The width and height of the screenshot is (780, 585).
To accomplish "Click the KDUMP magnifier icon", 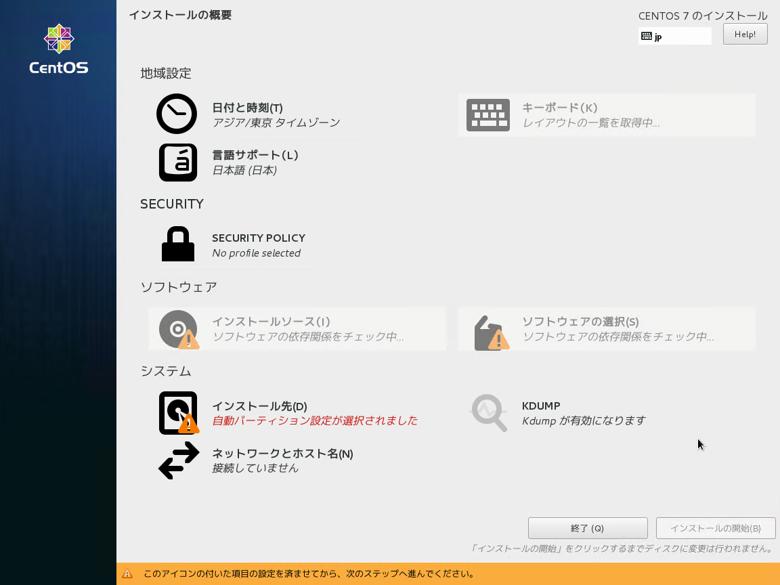I will 489,412.
